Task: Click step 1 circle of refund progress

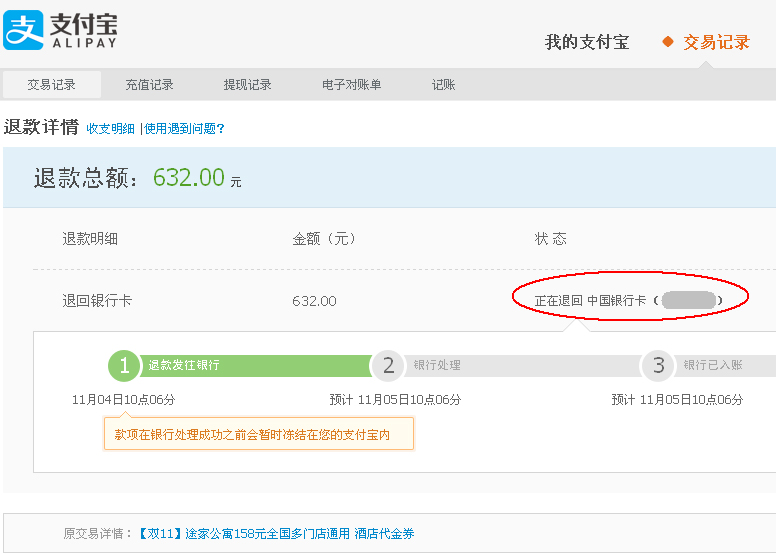Action: [x=124, y=366]
